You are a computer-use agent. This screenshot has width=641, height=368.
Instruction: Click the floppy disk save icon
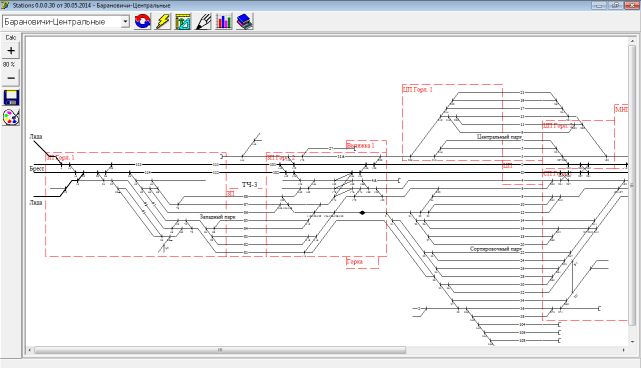coord(11,98)
